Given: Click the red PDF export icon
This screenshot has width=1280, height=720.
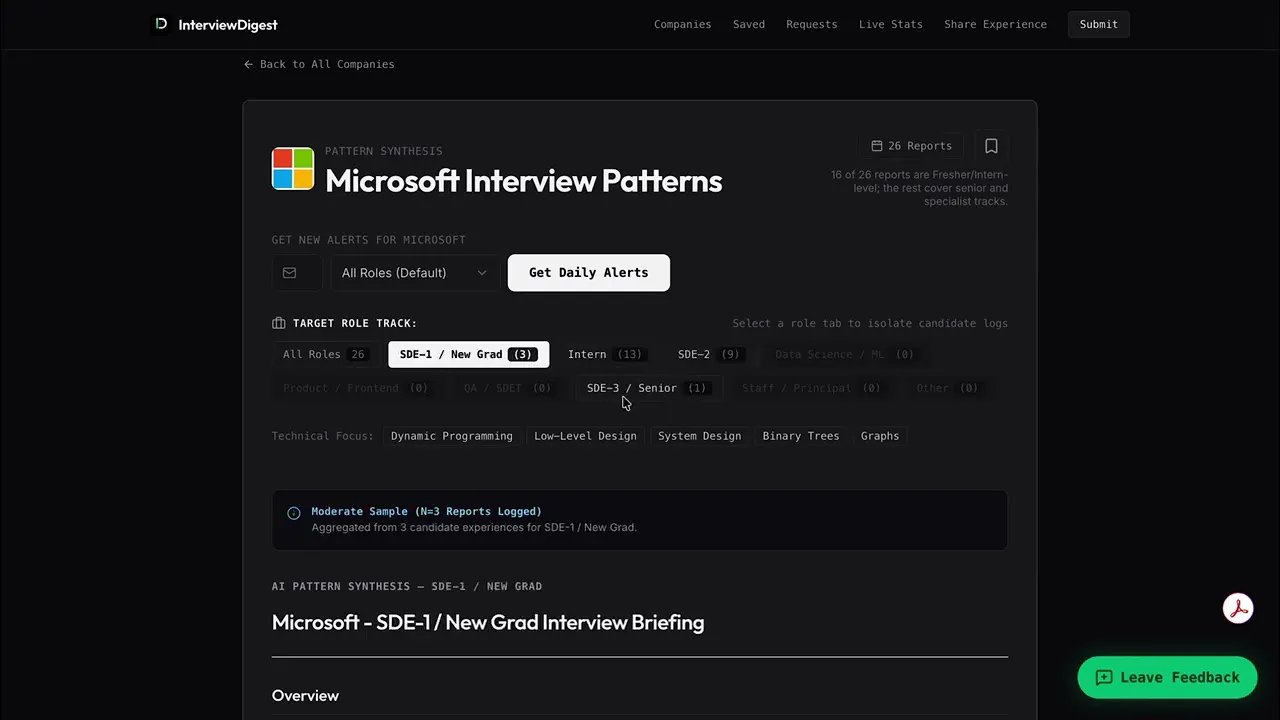Looking at the screenshot, I should [x=1238, y=608].
